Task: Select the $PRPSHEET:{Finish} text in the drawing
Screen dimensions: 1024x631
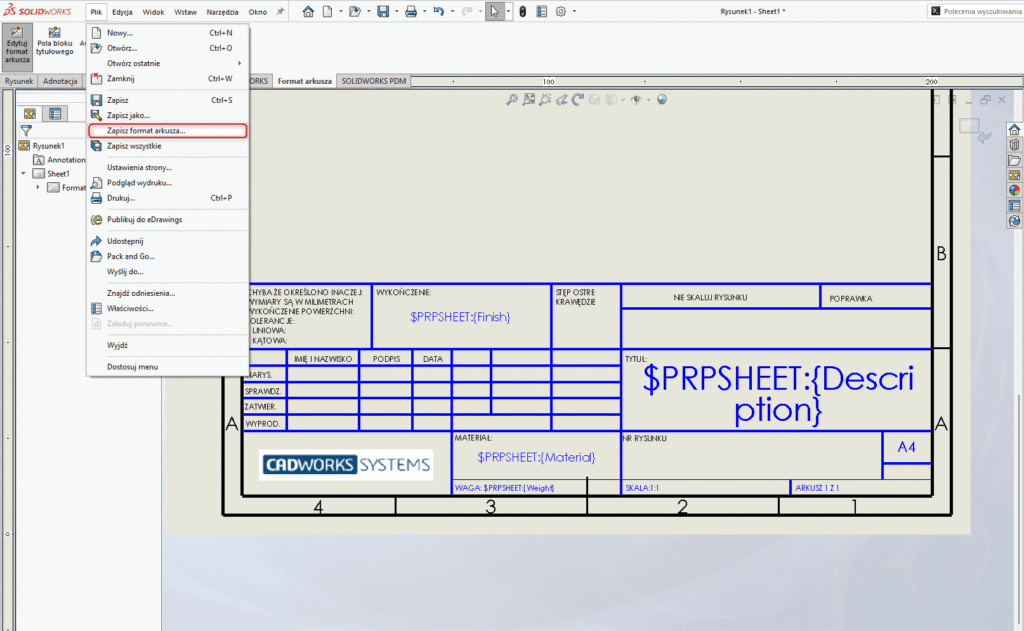Action: 460,317
